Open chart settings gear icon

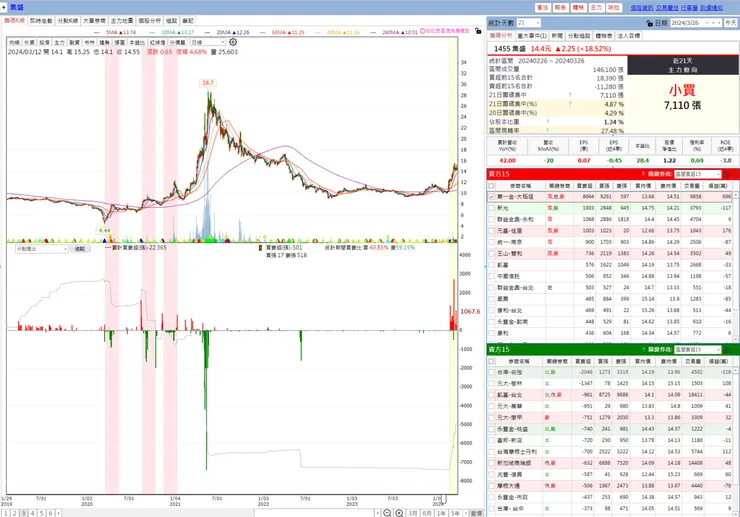click(233, 42)
